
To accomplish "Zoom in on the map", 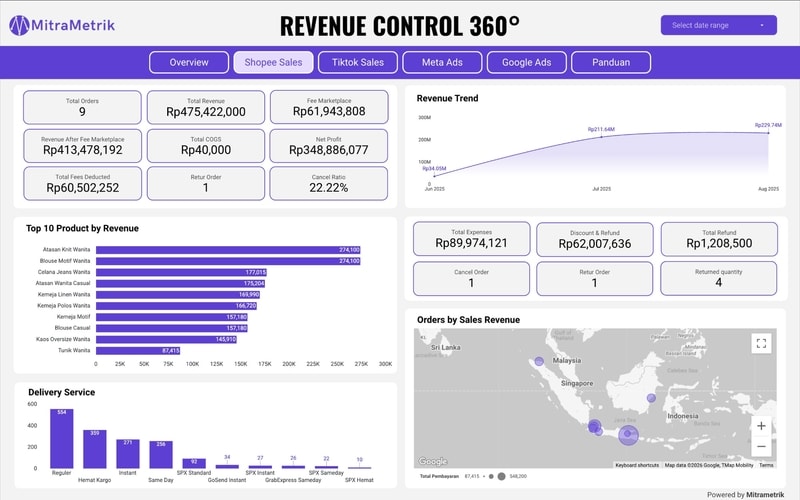I will tap(762, 425).
